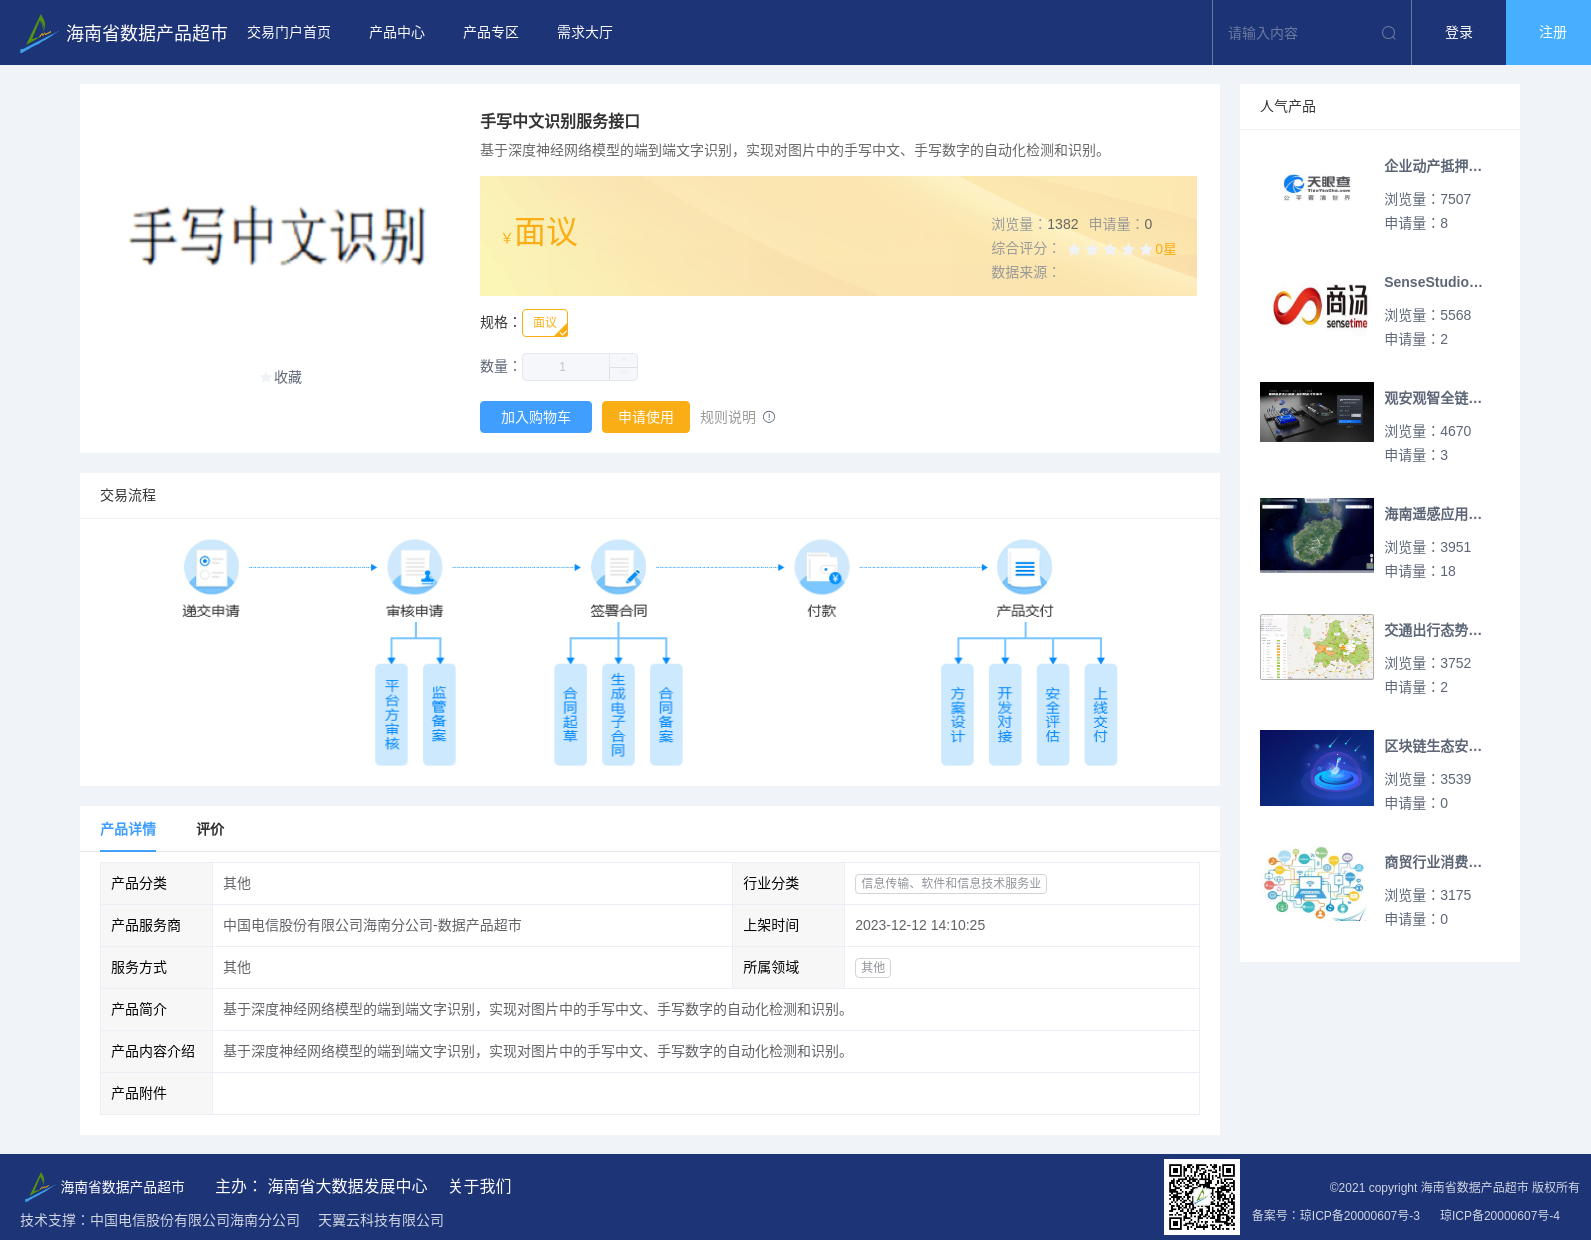Image resolution: width=1591 pixels, height=1240 pixels.
Task: Click 申请使用 button
Action: tap(646, 417)
